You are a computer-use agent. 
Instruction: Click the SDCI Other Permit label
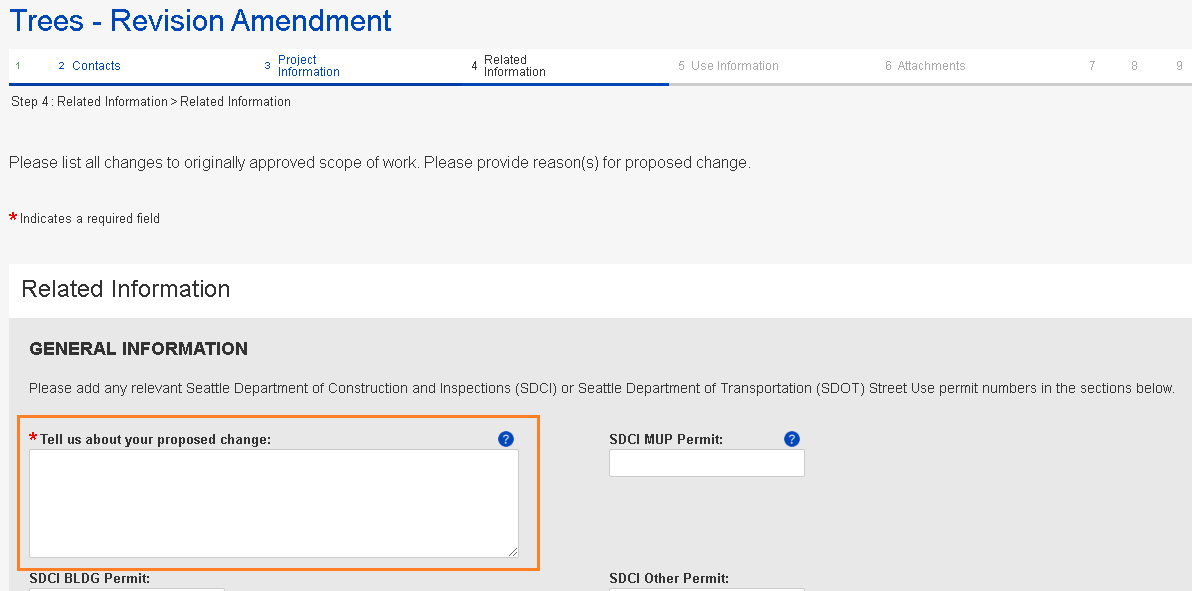pos(668,578)
